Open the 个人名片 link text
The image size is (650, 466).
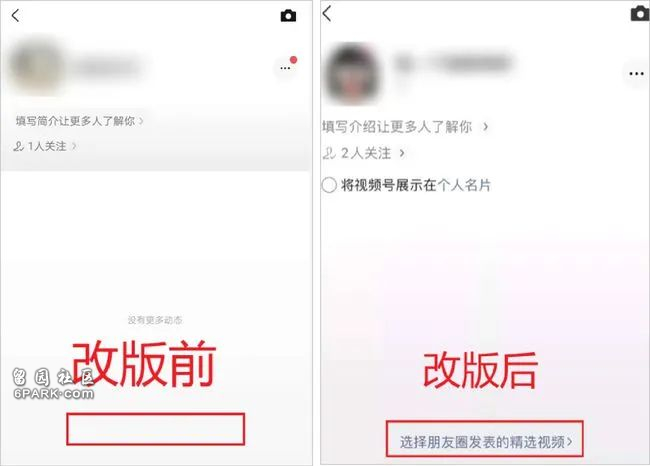(x=464, y=185)
